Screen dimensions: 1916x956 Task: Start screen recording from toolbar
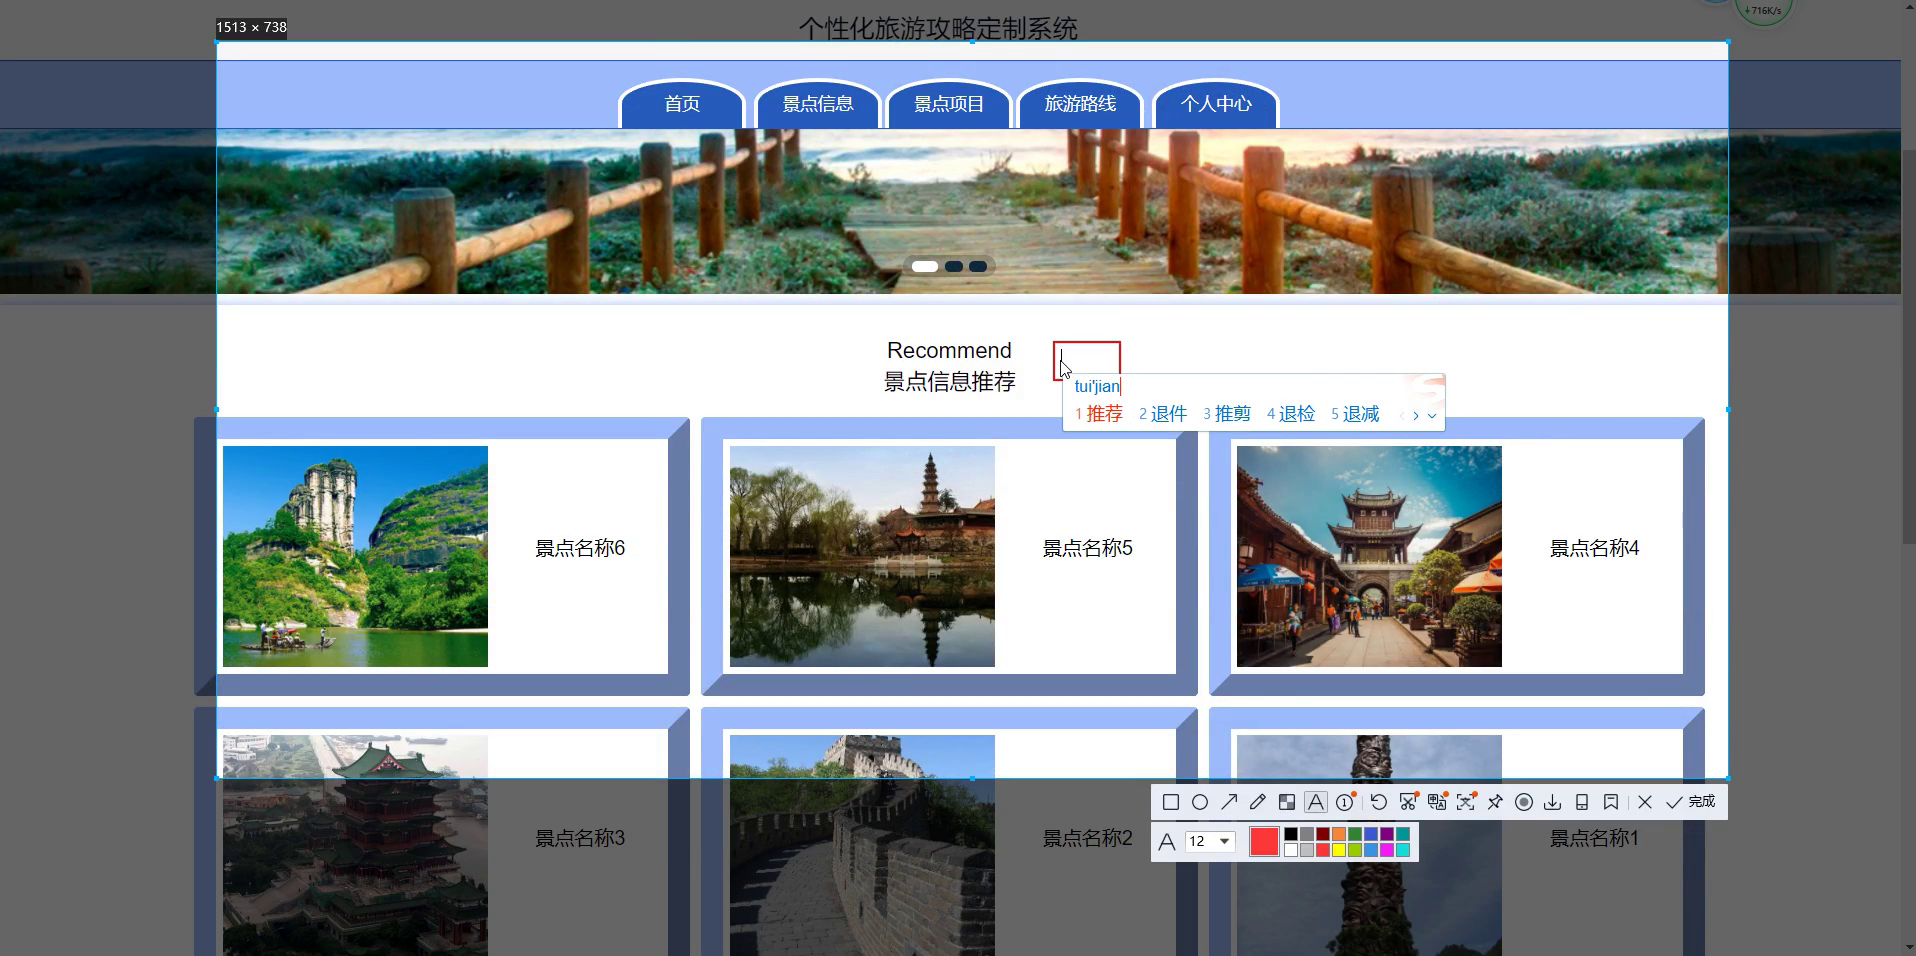point(1524,802)
